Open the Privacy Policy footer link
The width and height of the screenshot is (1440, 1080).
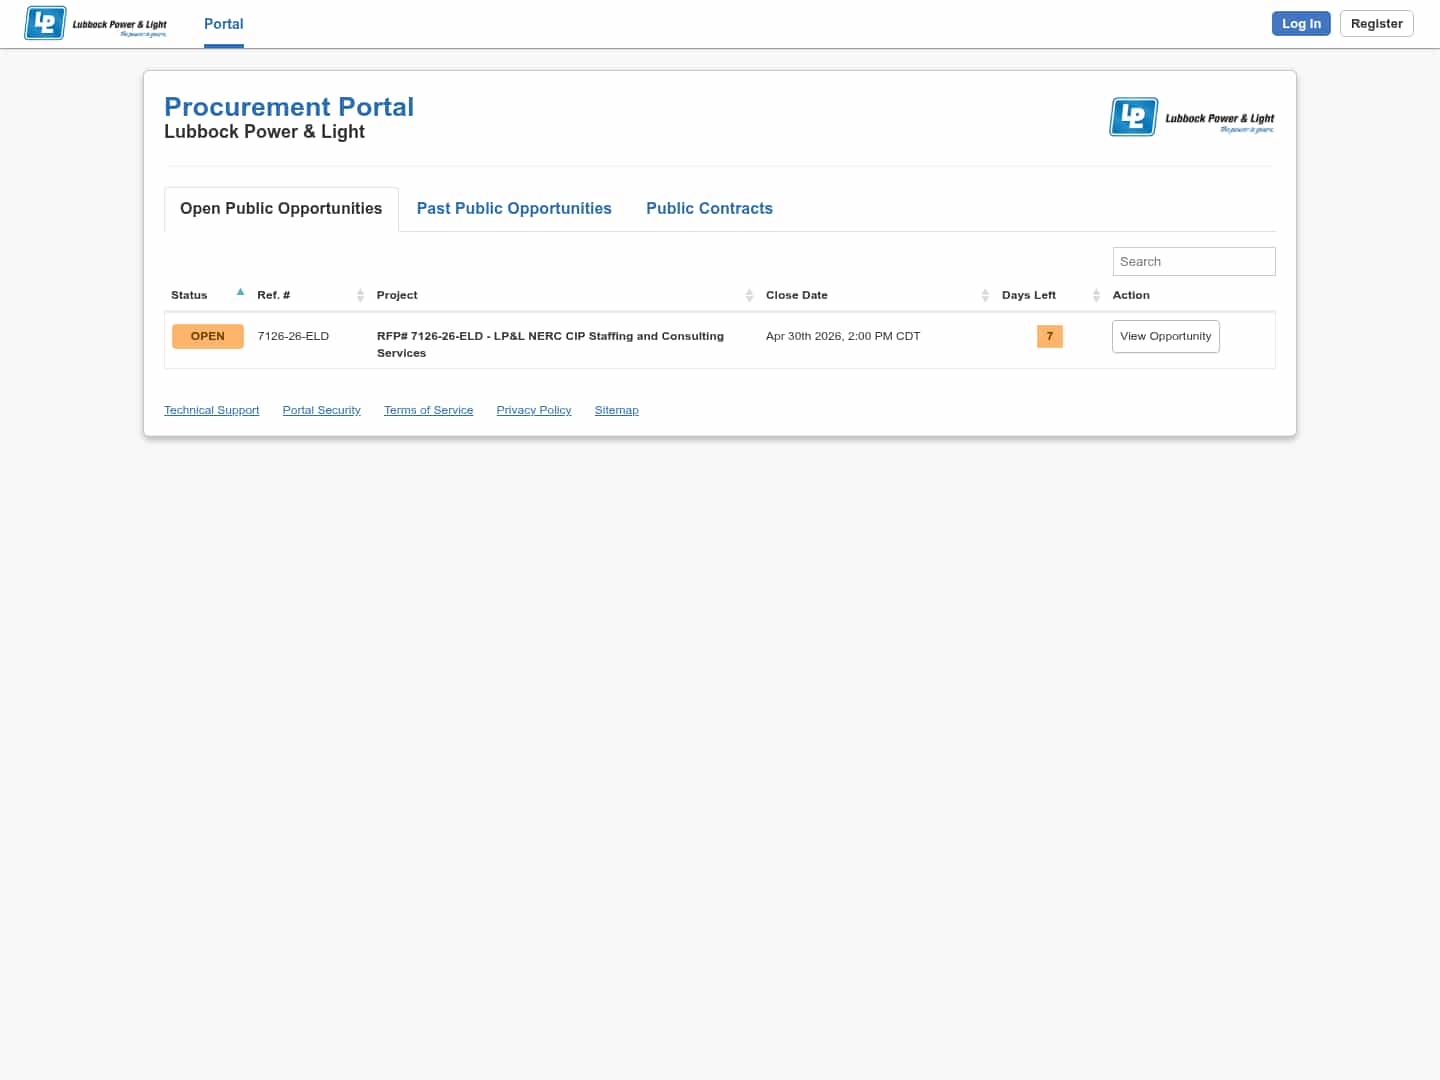[x=533, y=410]
